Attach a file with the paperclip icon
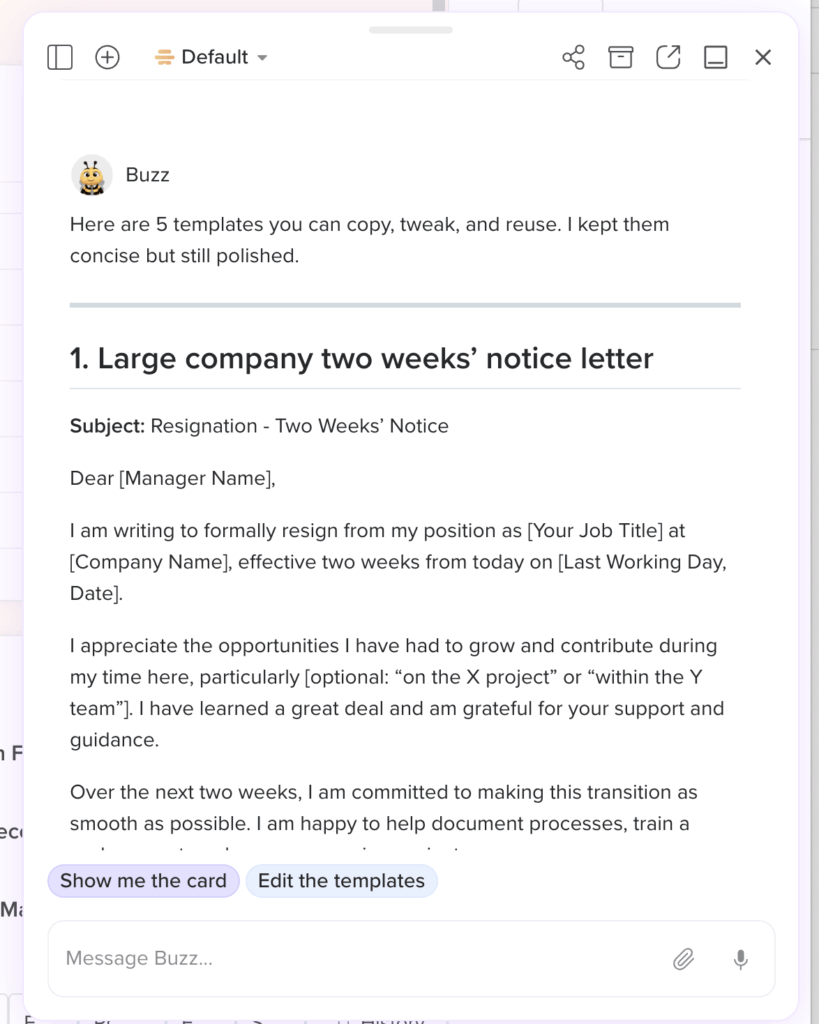Viewport: 819px width, 1024px height. click(x=683, y=960)
